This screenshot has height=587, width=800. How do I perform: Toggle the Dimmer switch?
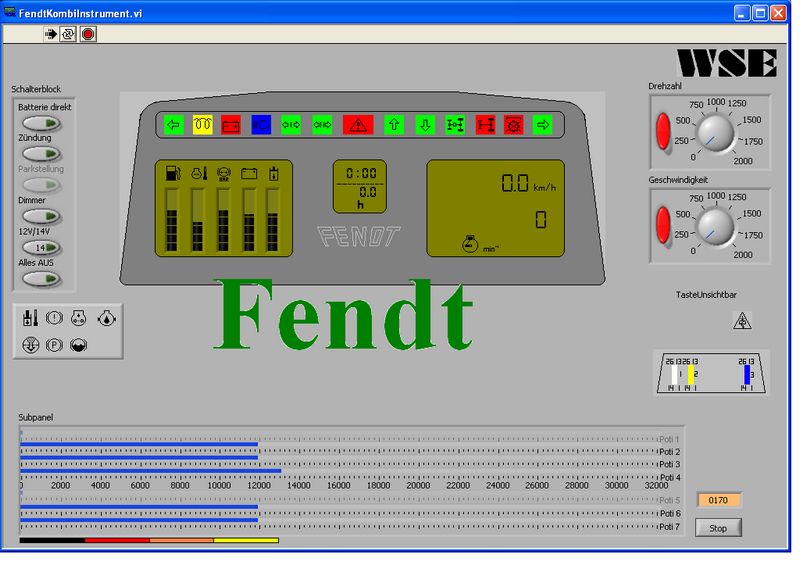[42, 216]
